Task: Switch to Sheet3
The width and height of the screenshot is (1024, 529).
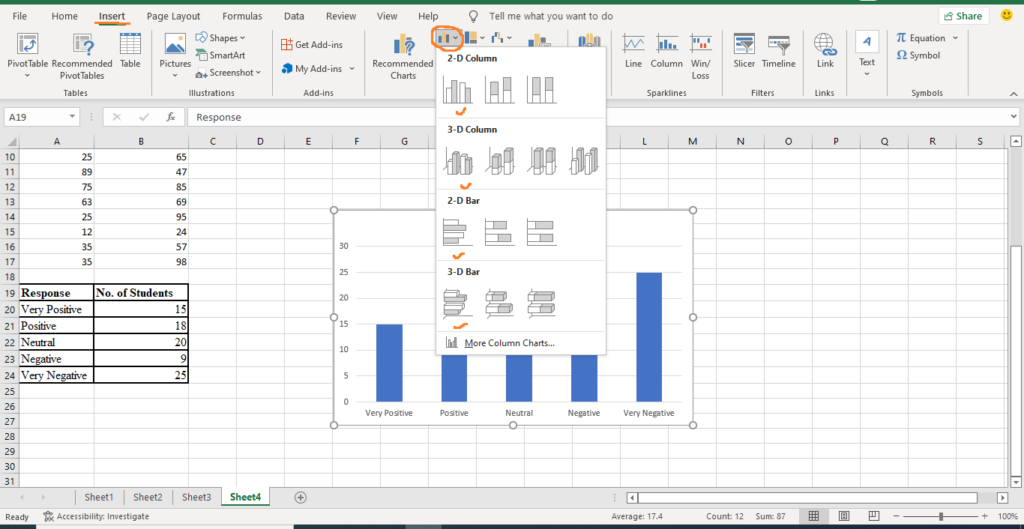Action: click(x=197, y=497)
